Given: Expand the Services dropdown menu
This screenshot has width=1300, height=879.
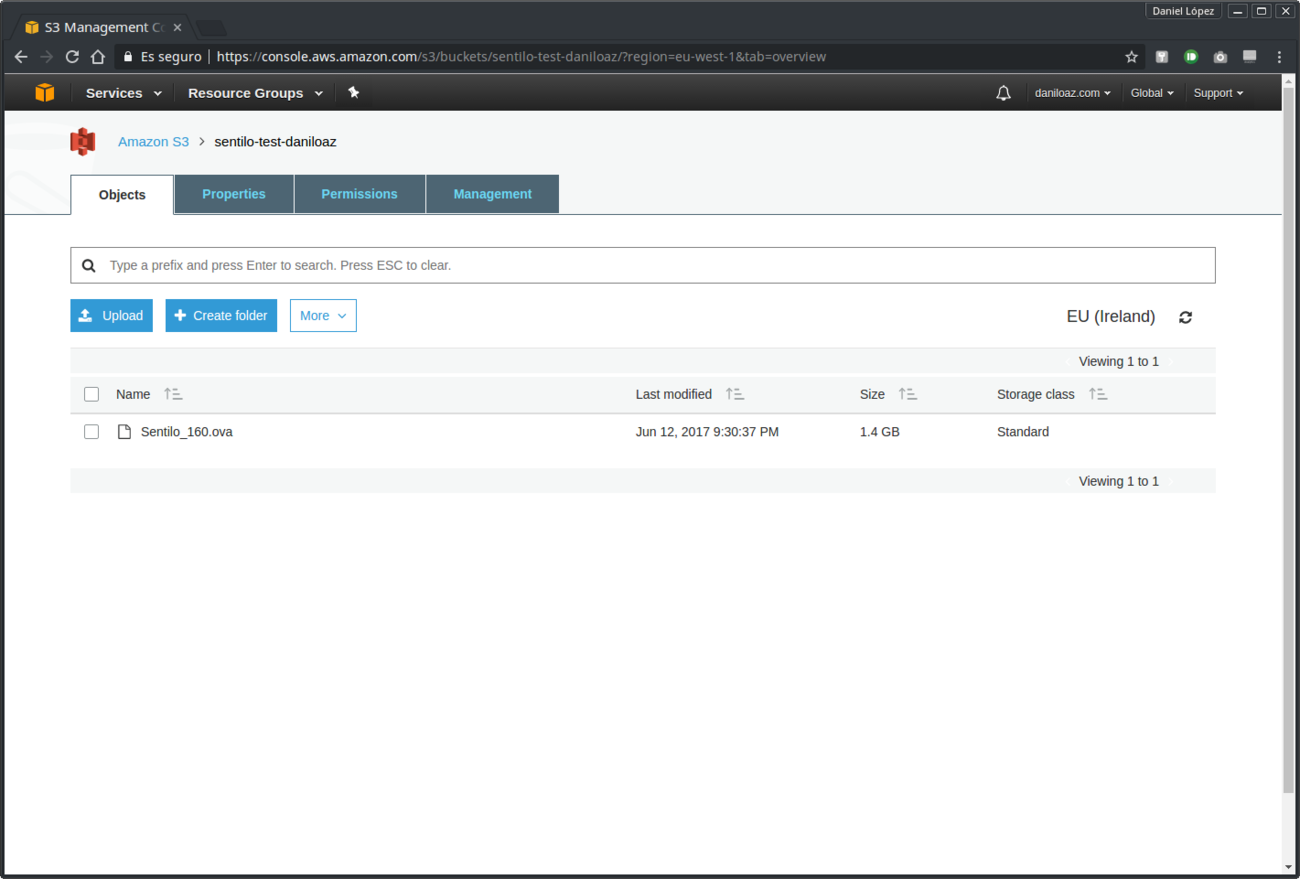Looking at the screenshot, I should 123,93.
